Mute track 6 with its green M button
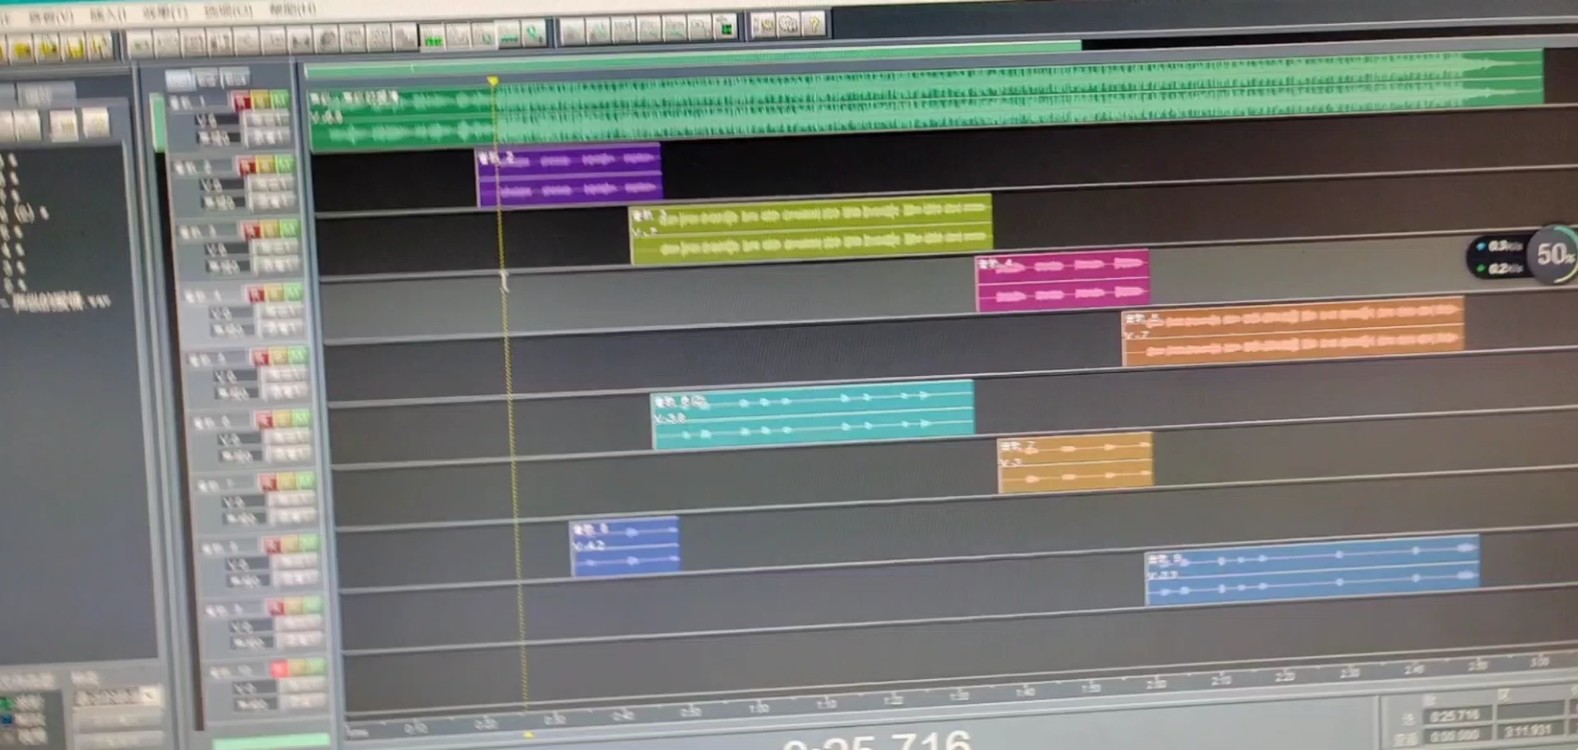1578x750 pixels. 302,418
